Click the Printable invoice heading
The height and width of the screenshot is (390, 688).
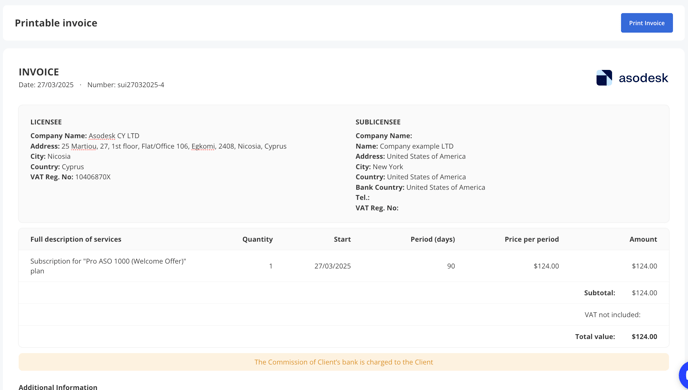coord(56,23)
